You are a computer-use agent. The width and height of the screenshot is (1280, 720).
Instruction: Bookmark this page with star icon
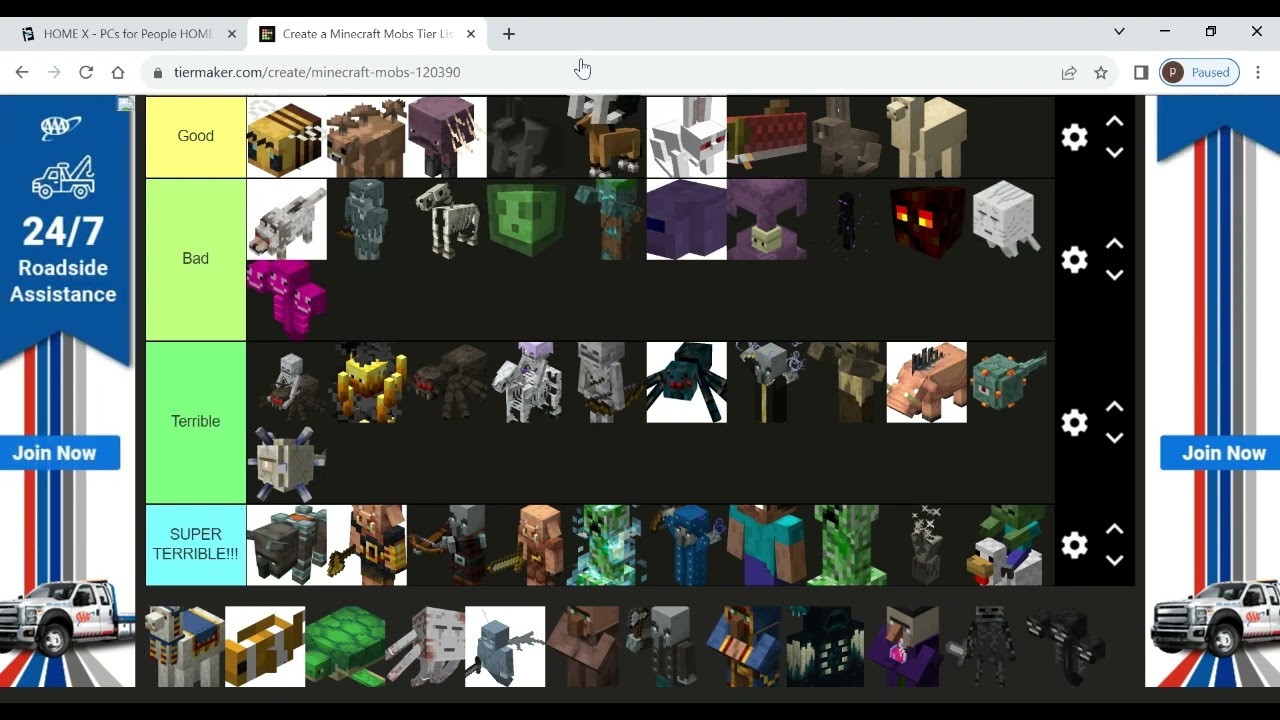click(x=1101, y=72)
